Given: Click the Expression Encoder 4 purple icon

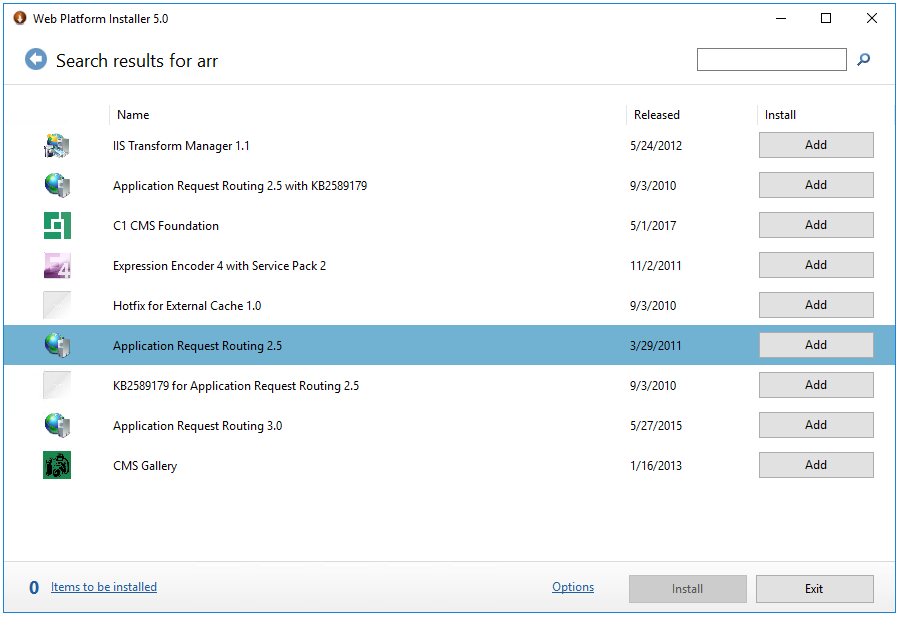Looking at the screenshot, I should point(57,265).
